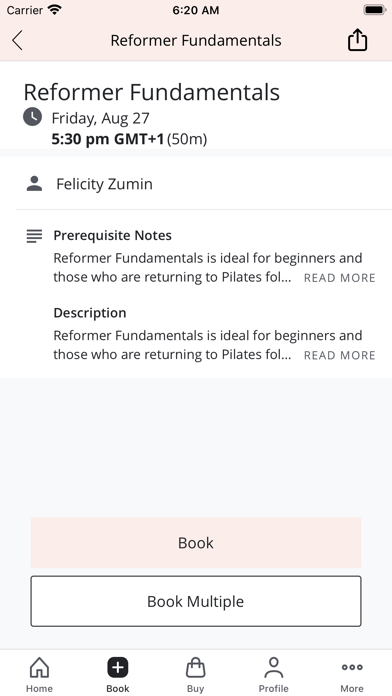
Task: Open the More three-dots icon
Action: [x=352, y=667]
